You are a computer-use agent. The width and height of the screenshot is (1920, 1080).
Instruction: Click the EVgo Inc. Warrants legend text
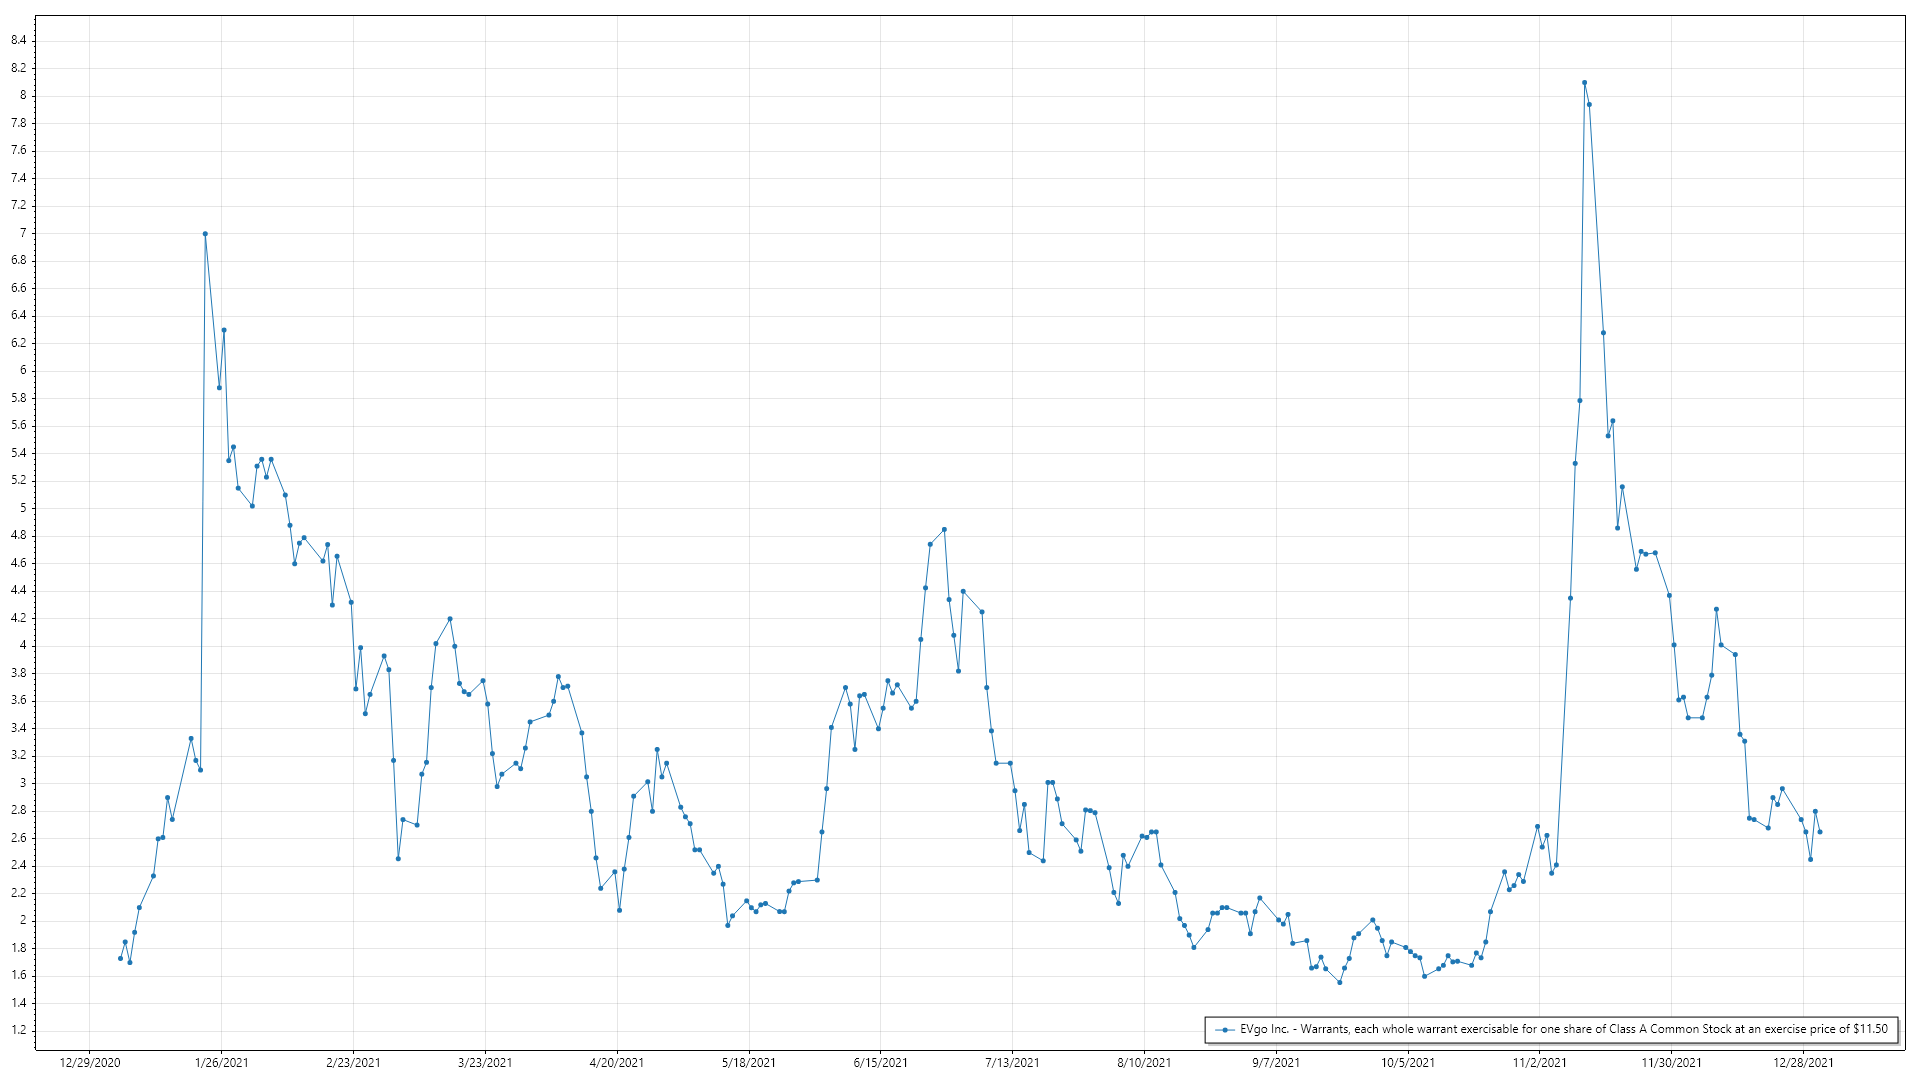[1563, 1029]
